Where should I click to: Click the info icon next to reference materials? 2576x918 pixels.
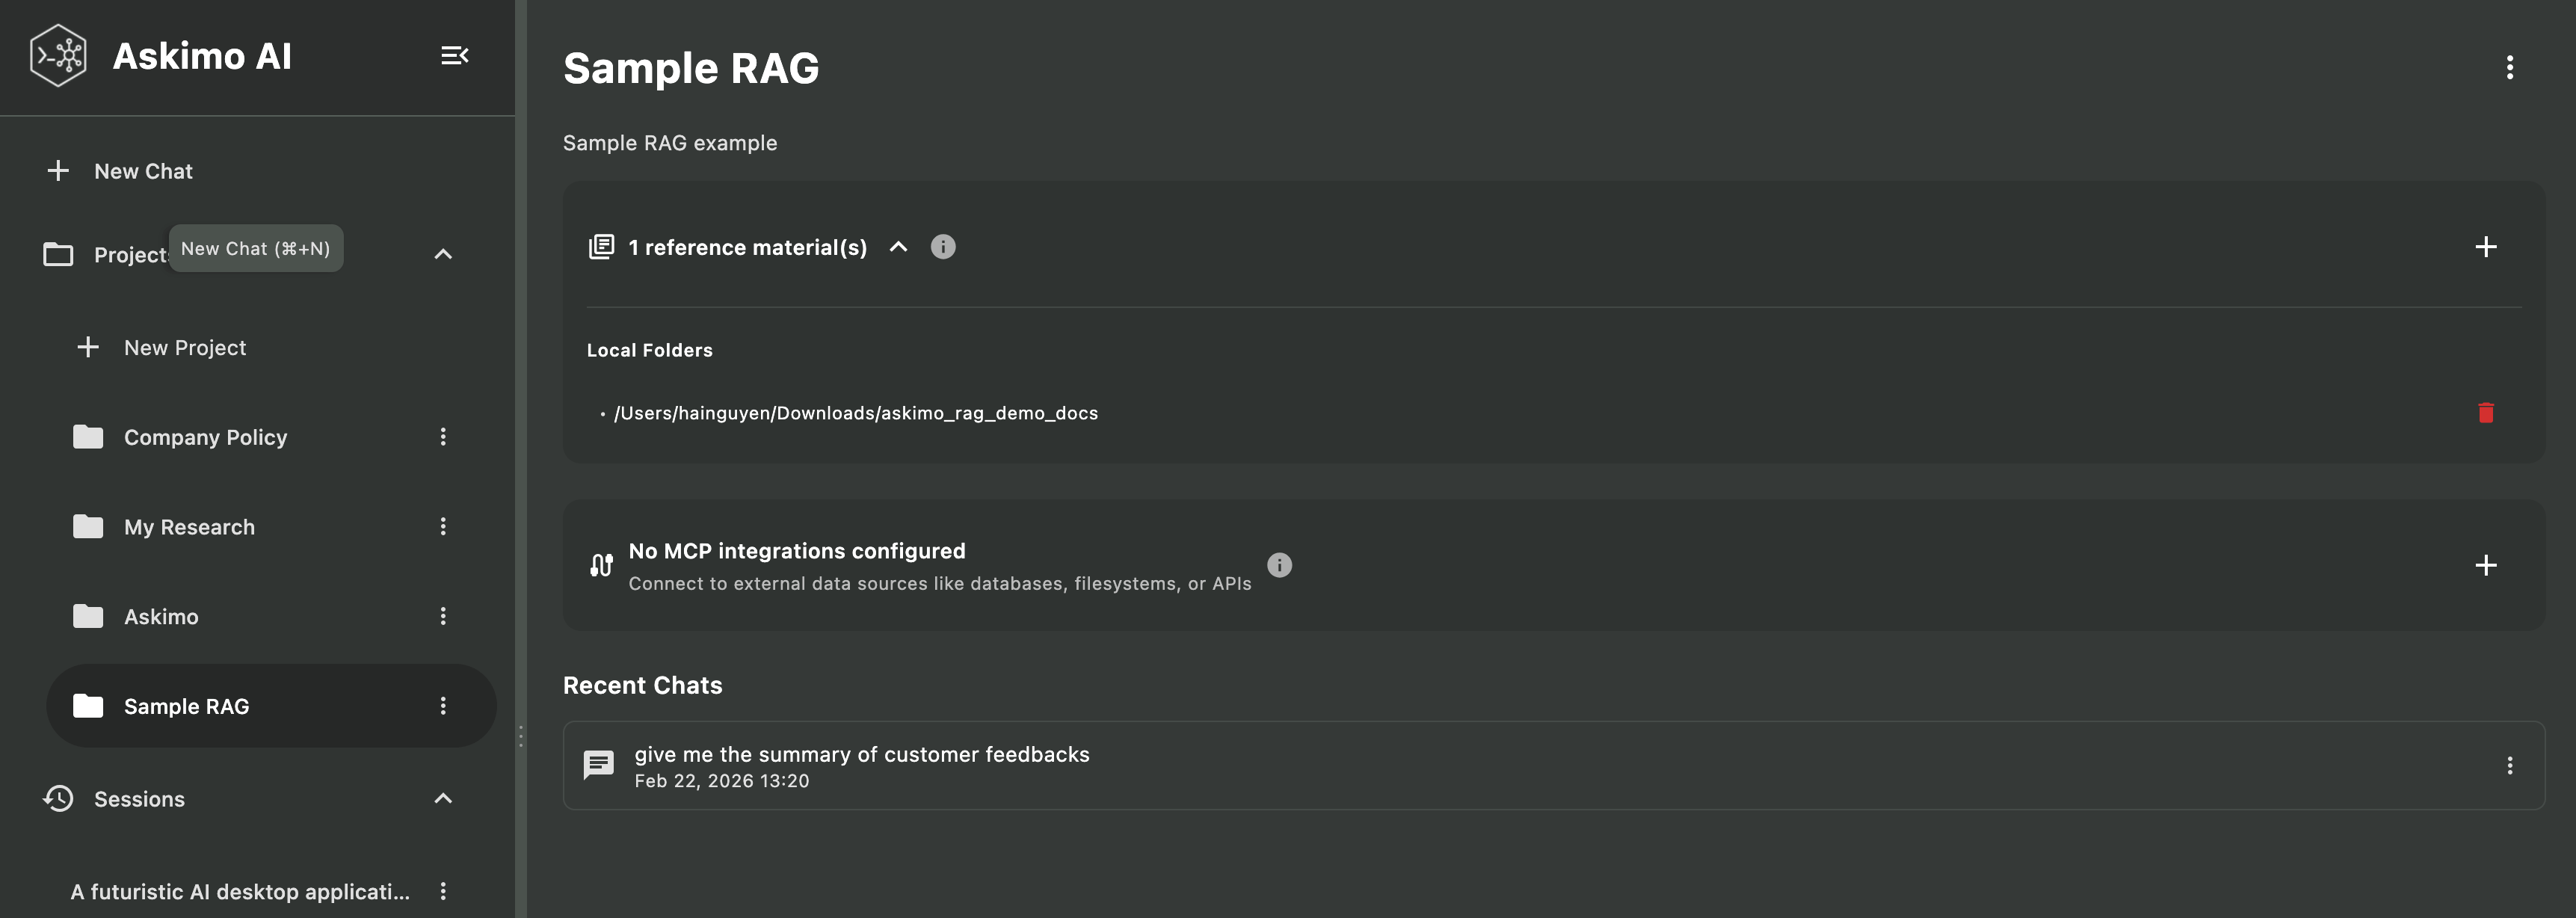943,246
